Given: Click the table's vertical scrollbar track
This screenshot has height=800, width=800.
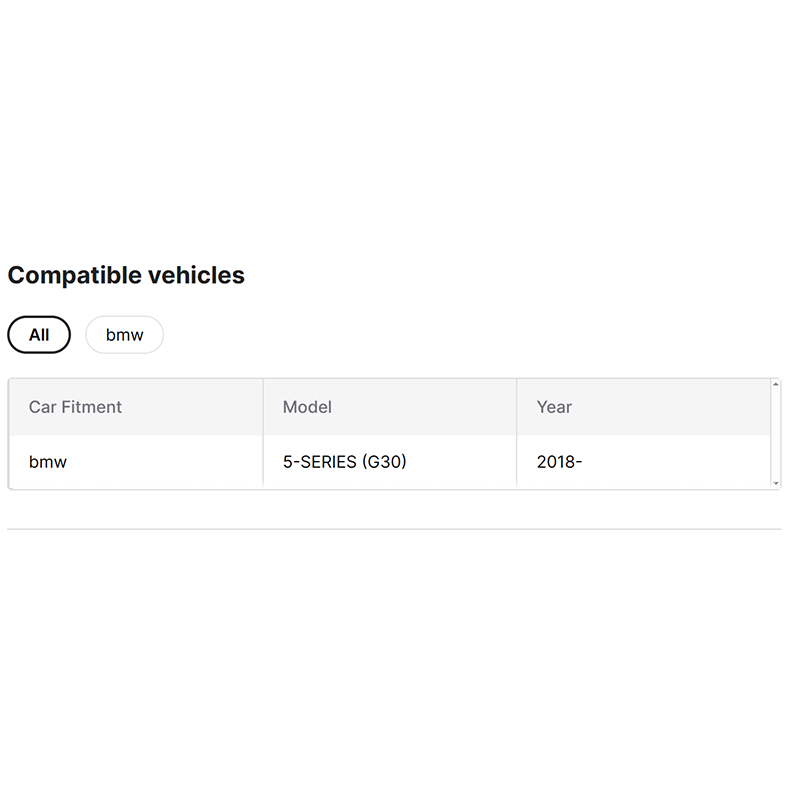Looking at the screenshot, I should [x=776, y=434].
